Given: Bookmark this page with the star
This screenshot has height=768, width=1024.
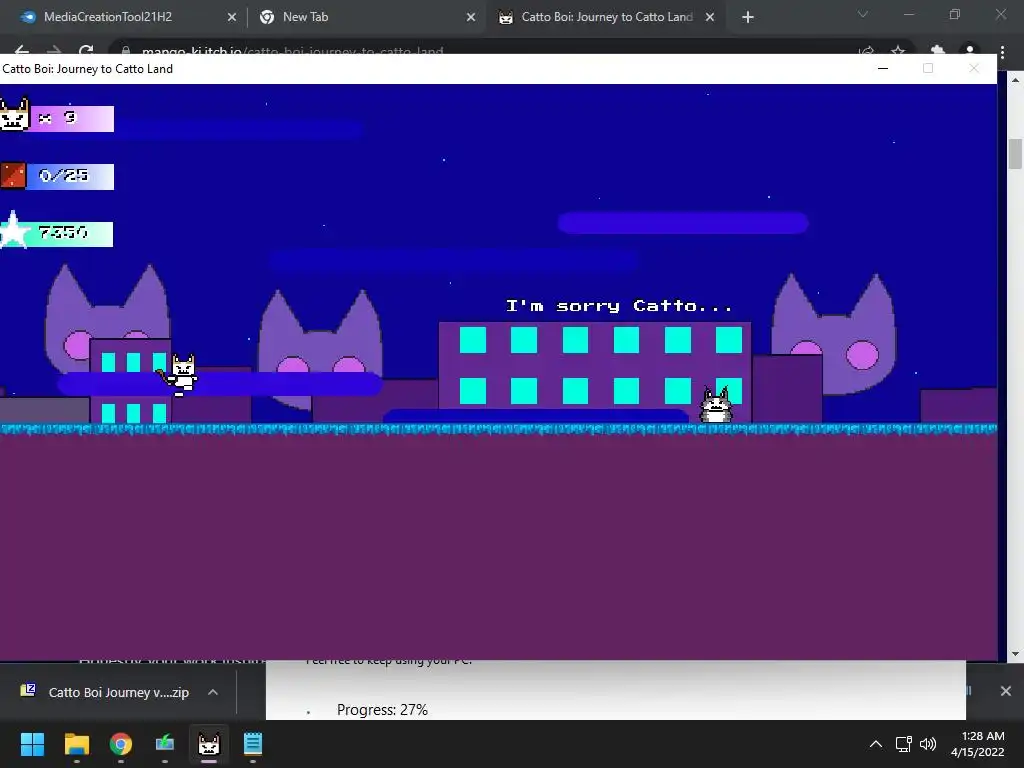Looking at the screenshot, I should coord(898,50).
